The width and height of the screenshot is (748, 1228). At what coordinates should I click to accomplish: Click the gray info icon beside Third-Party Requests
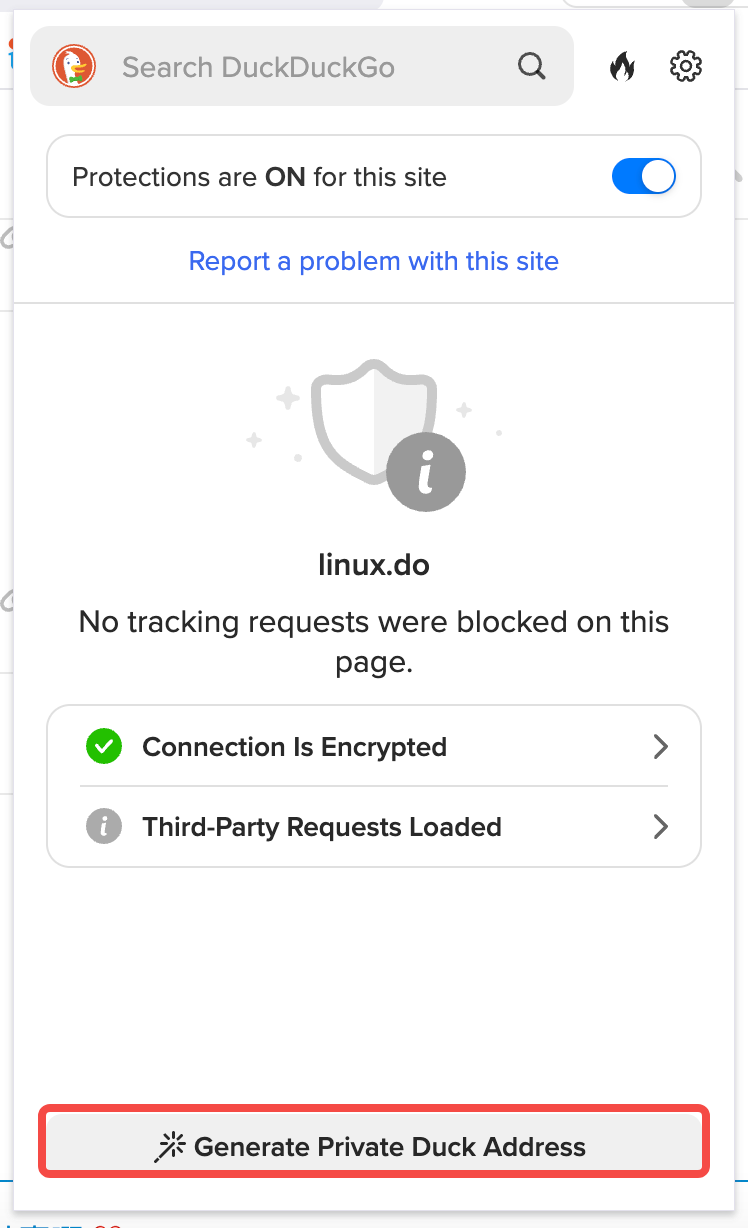pyautogui.click(x=103, y=827)
